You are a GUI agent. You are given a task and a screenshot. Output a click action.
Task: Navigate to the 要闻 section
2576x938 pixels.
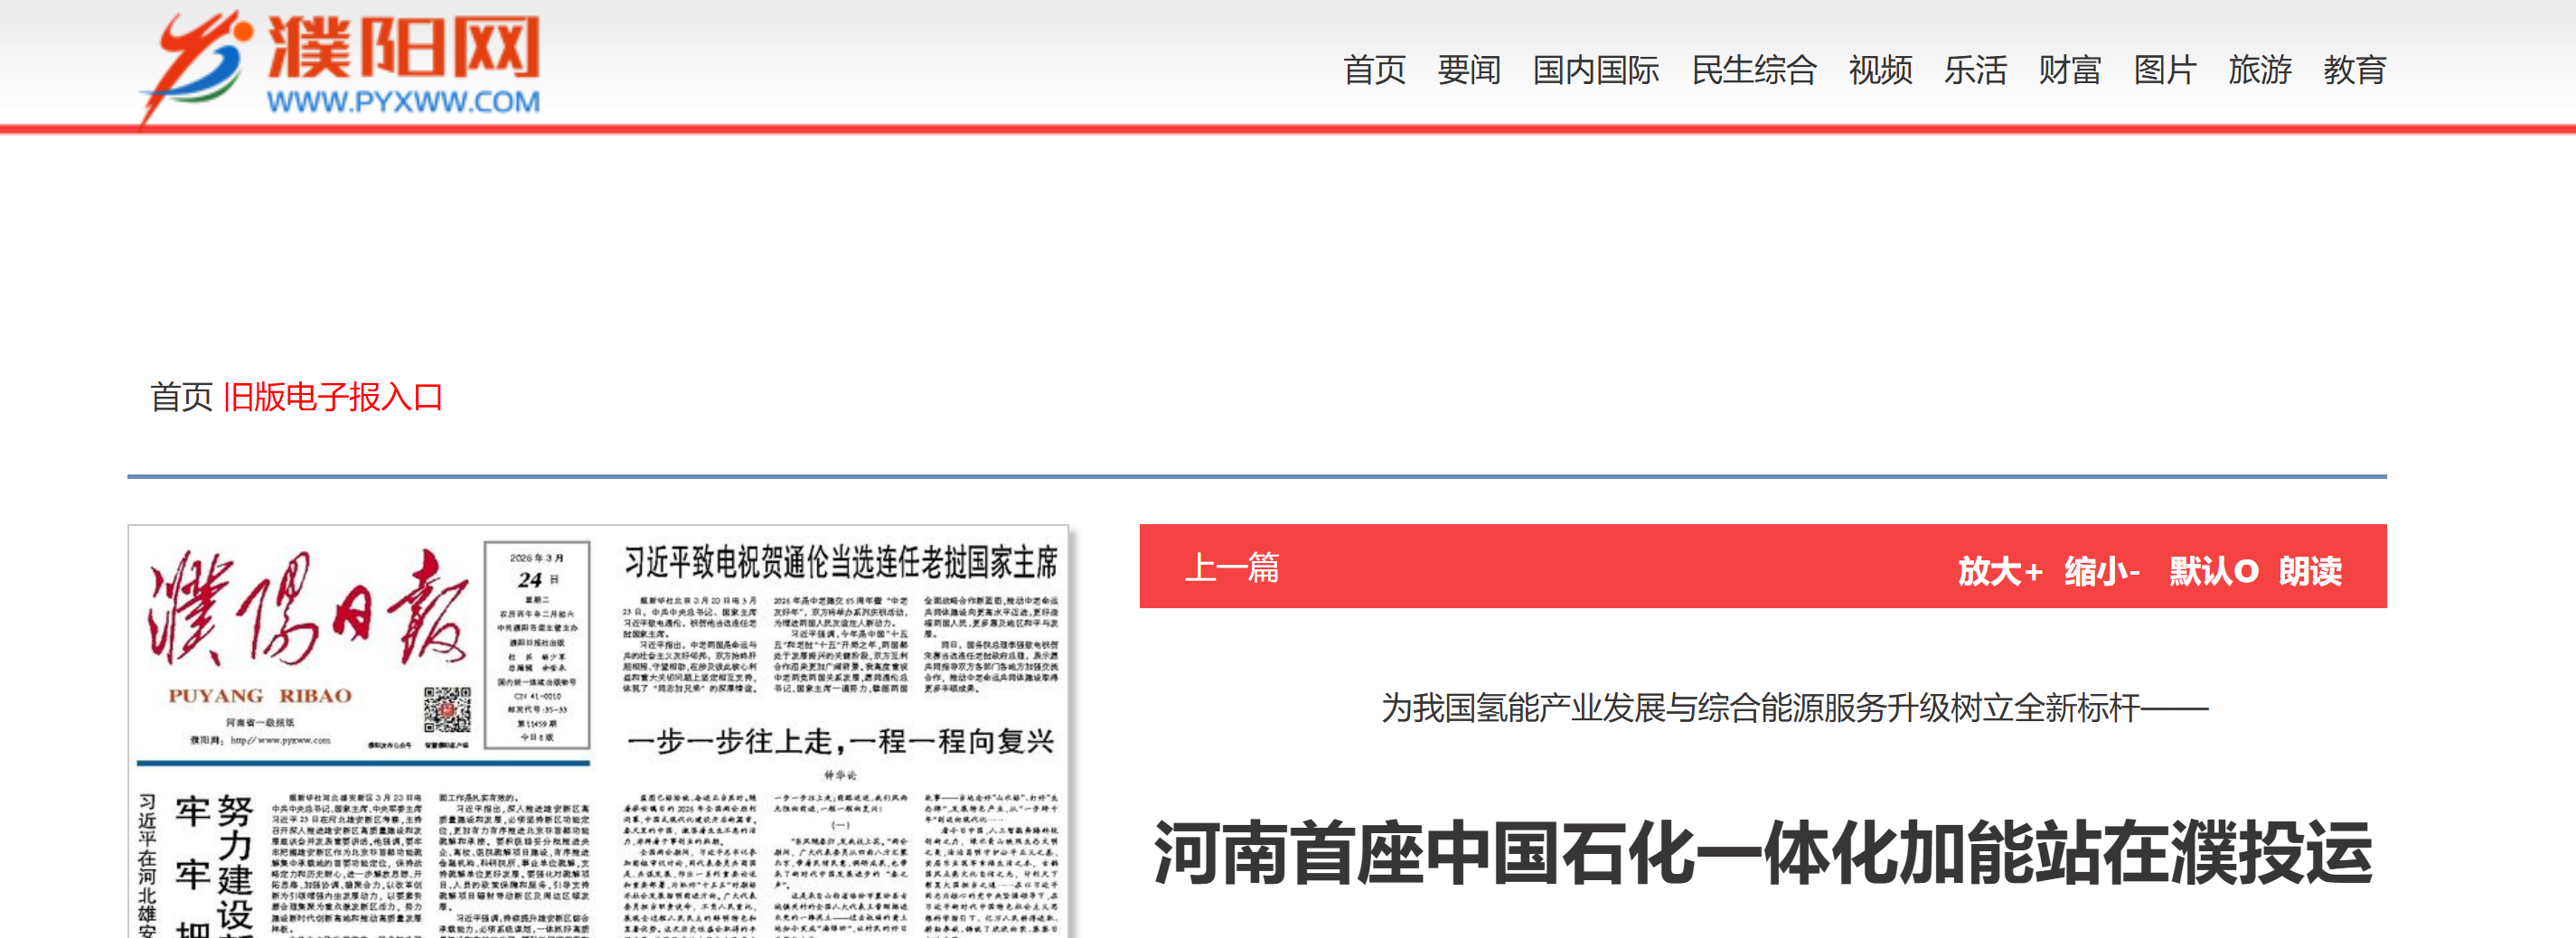point(1468,70)
